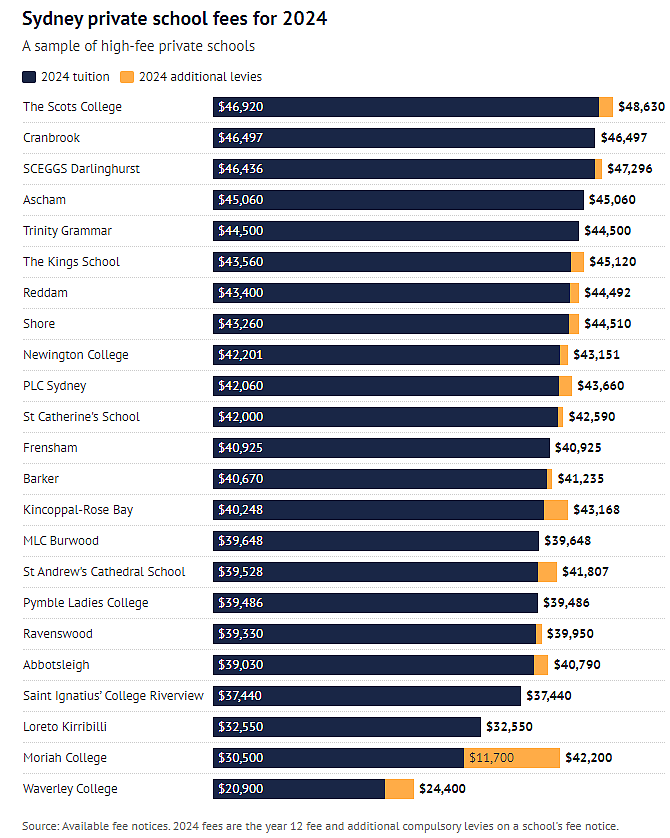Image resolution: width=670 pixels, height=838 pixels.
Task: Click the Abbotsleigh orange levies segment
Action: coord(541,665)
